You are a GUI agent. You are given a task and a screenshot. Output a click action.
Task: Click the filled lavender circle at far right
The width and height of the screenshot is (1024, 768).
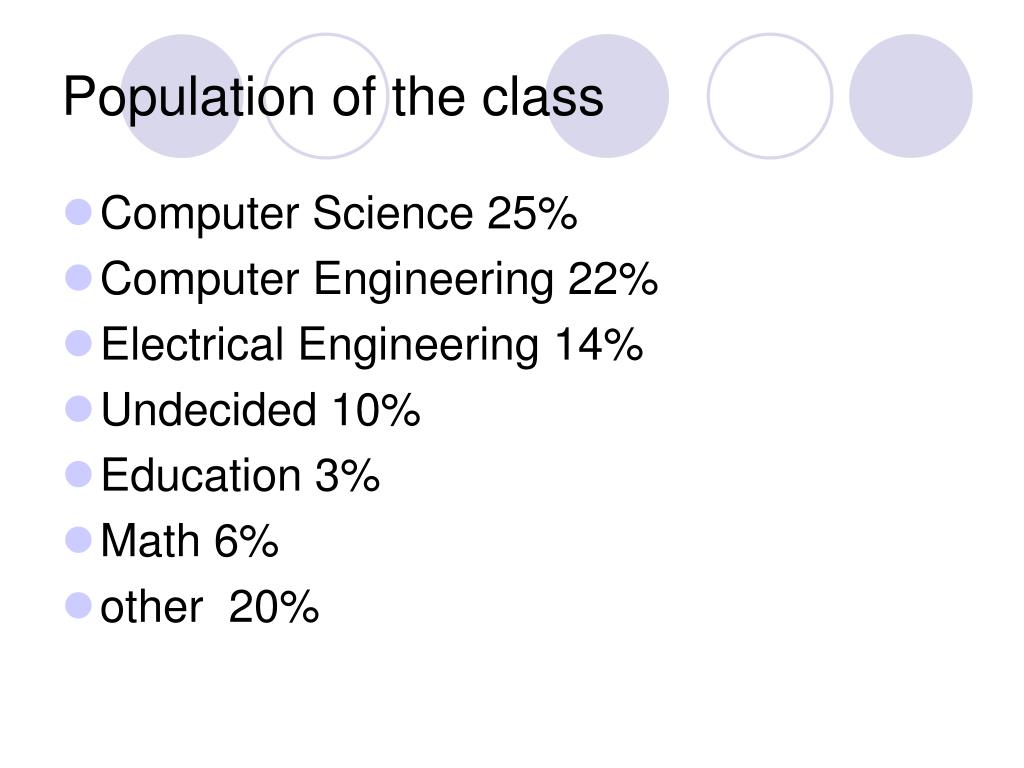[x=911, y=96]
